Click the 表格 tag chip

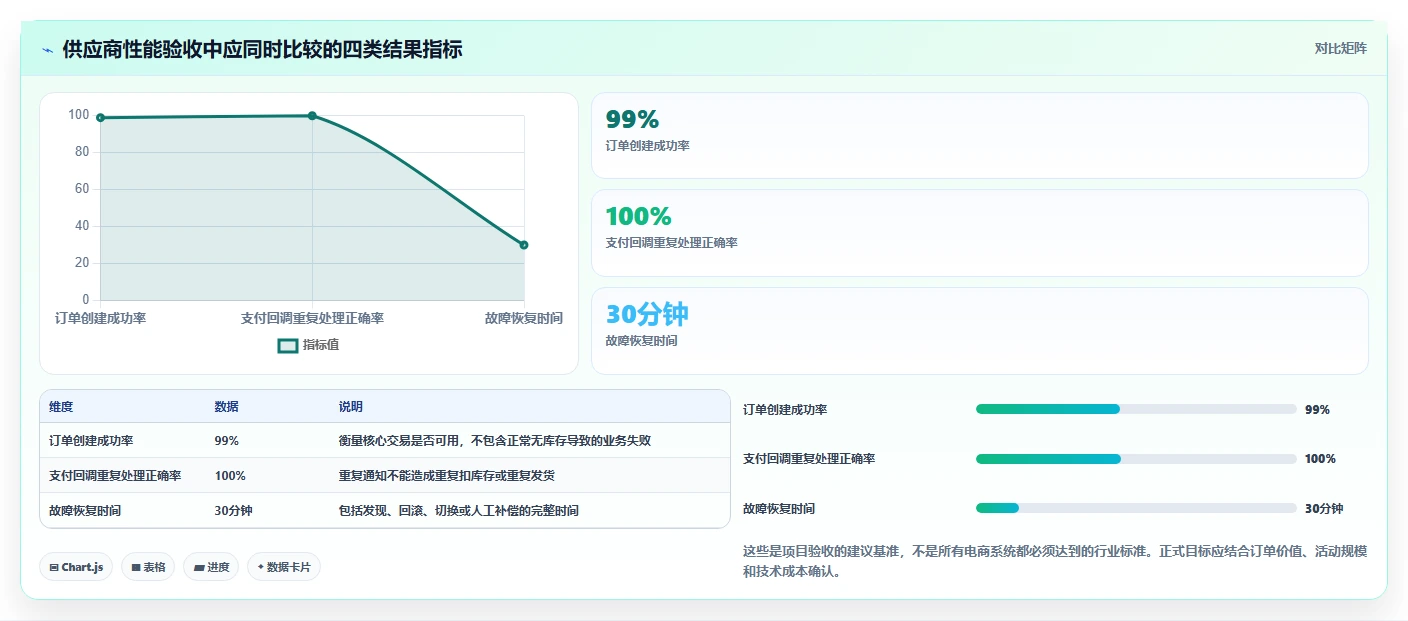(x=148, y=567)
